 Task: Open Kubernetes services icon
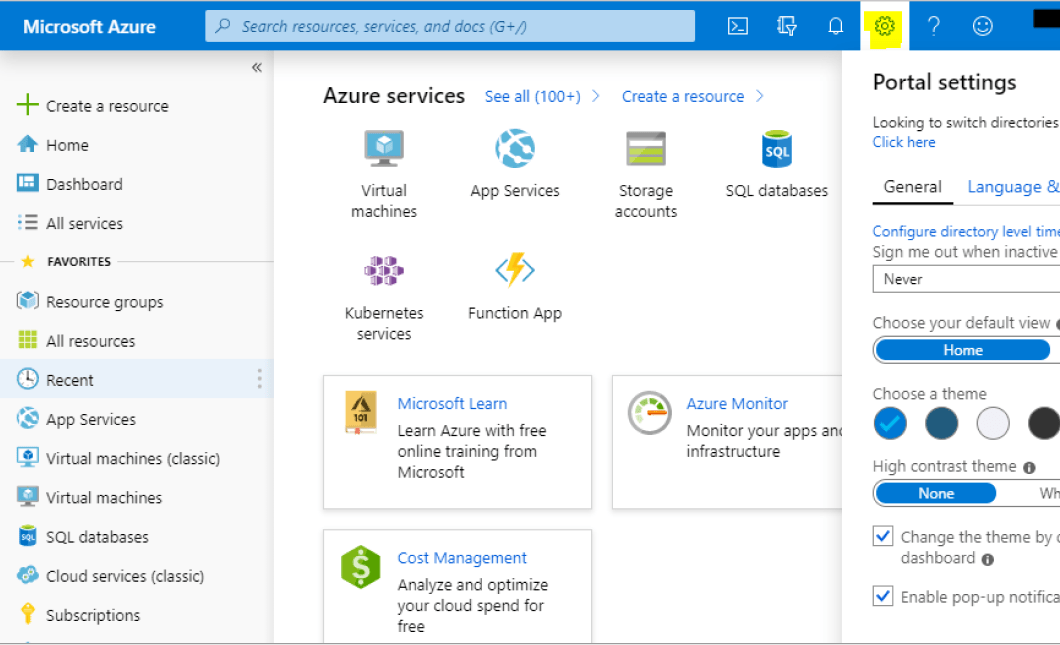click(384, 270)
